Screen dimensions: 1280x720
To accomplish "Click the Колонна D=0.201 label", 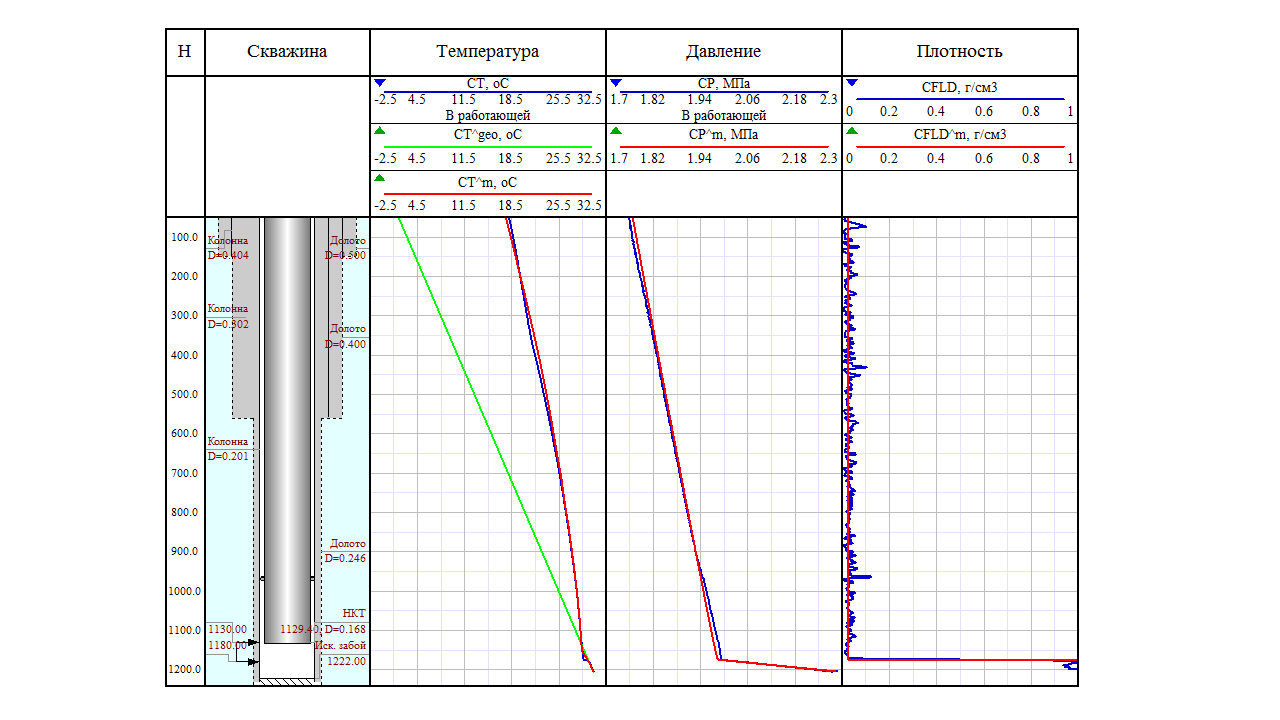I will pyautogui.click(x=228, y=448).
